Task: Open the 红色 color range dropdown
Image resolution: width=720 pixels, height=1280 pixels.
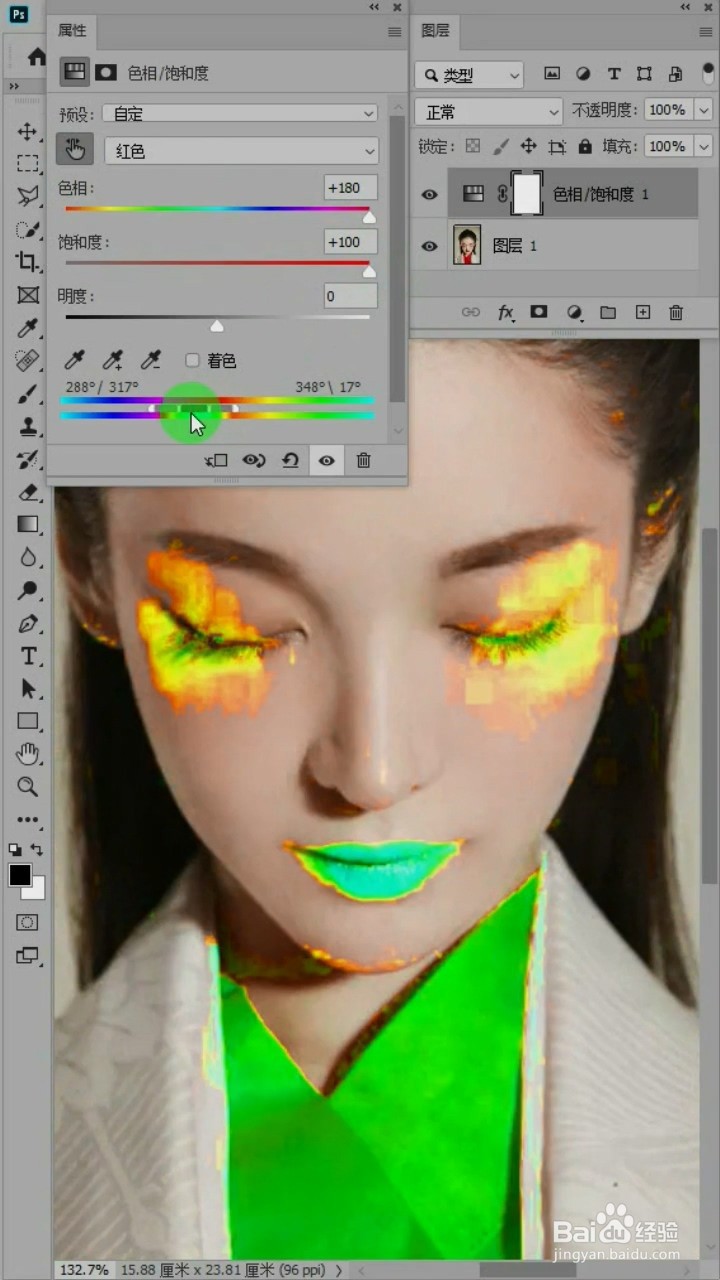Action: pyautogui.click(x=241, y=151)
